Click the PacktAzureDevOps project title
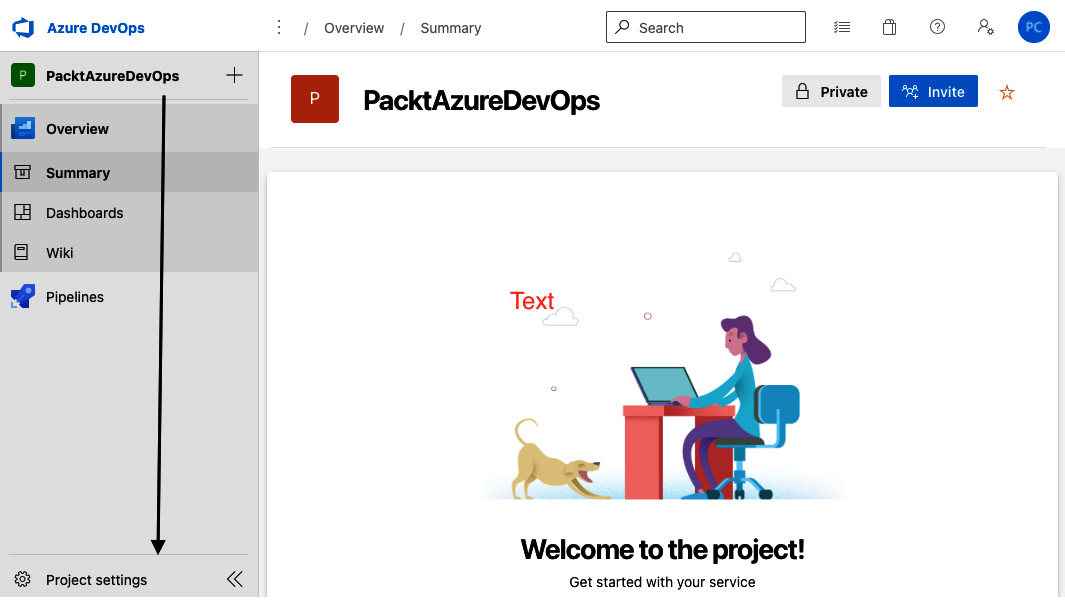1065x602 pixels. 482,101
